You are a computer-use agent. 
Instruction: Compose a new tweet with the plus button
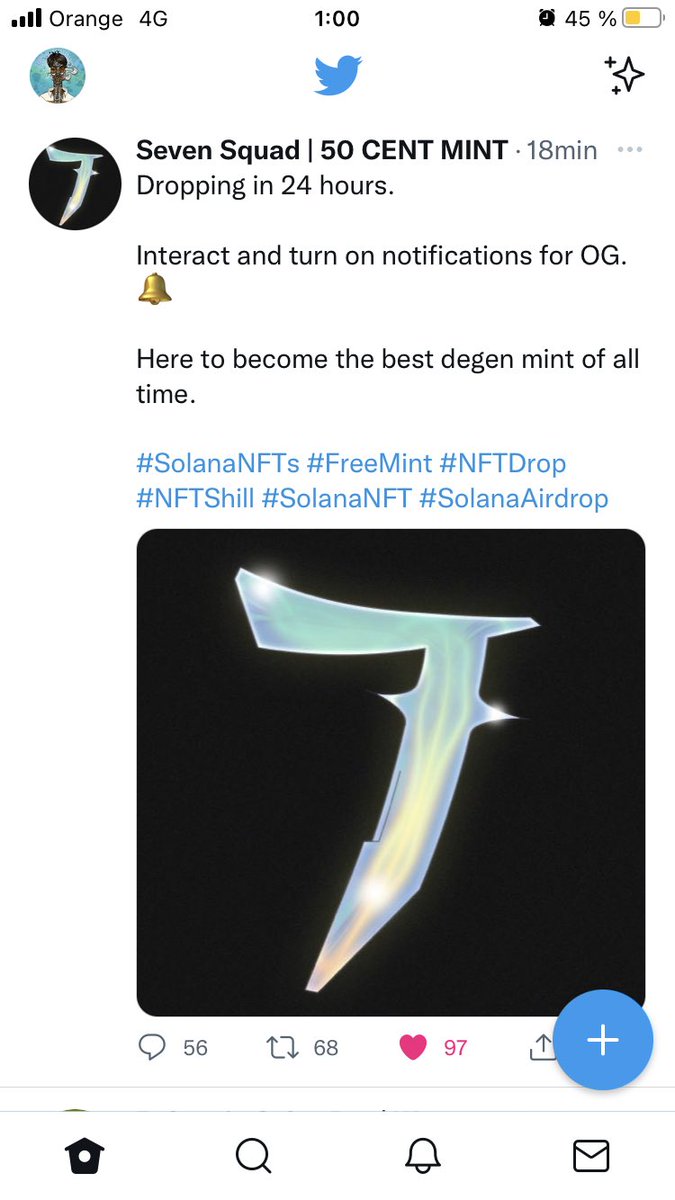(x=603, y=1040)
